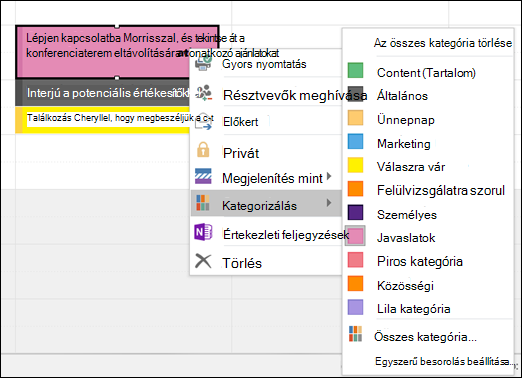The height and width of the screenshot is (378, 522).
Task: Click Az összes kategória törlése
Action: [x=443, y=43]
